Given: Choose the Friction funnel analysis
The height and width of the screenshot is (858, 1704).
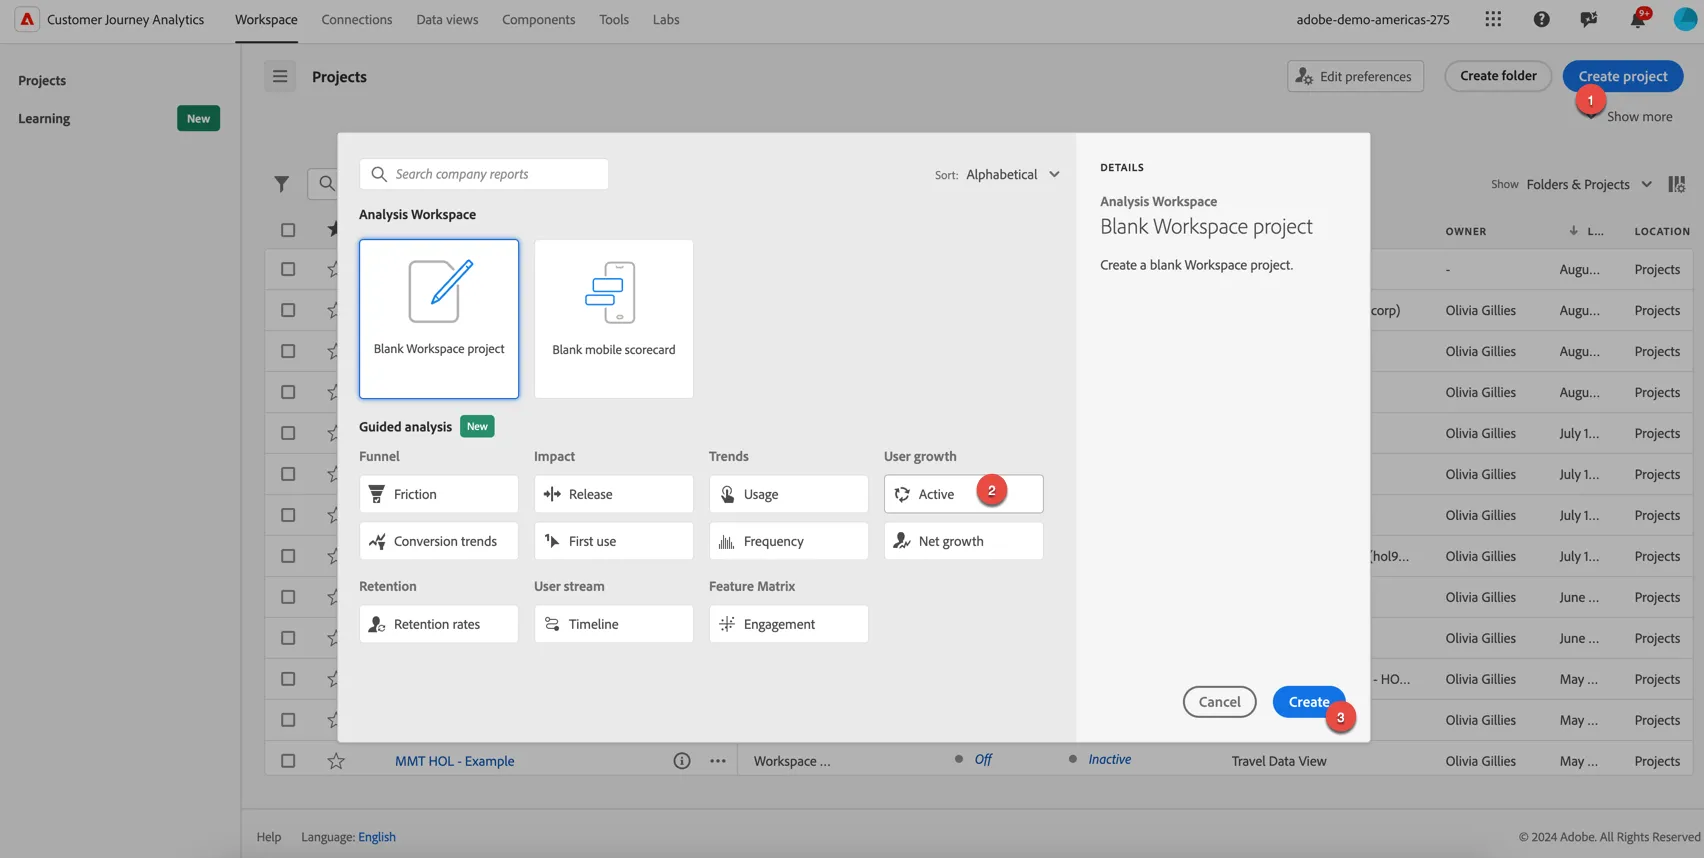Looking at the screenshot, I should click(439, 494).
